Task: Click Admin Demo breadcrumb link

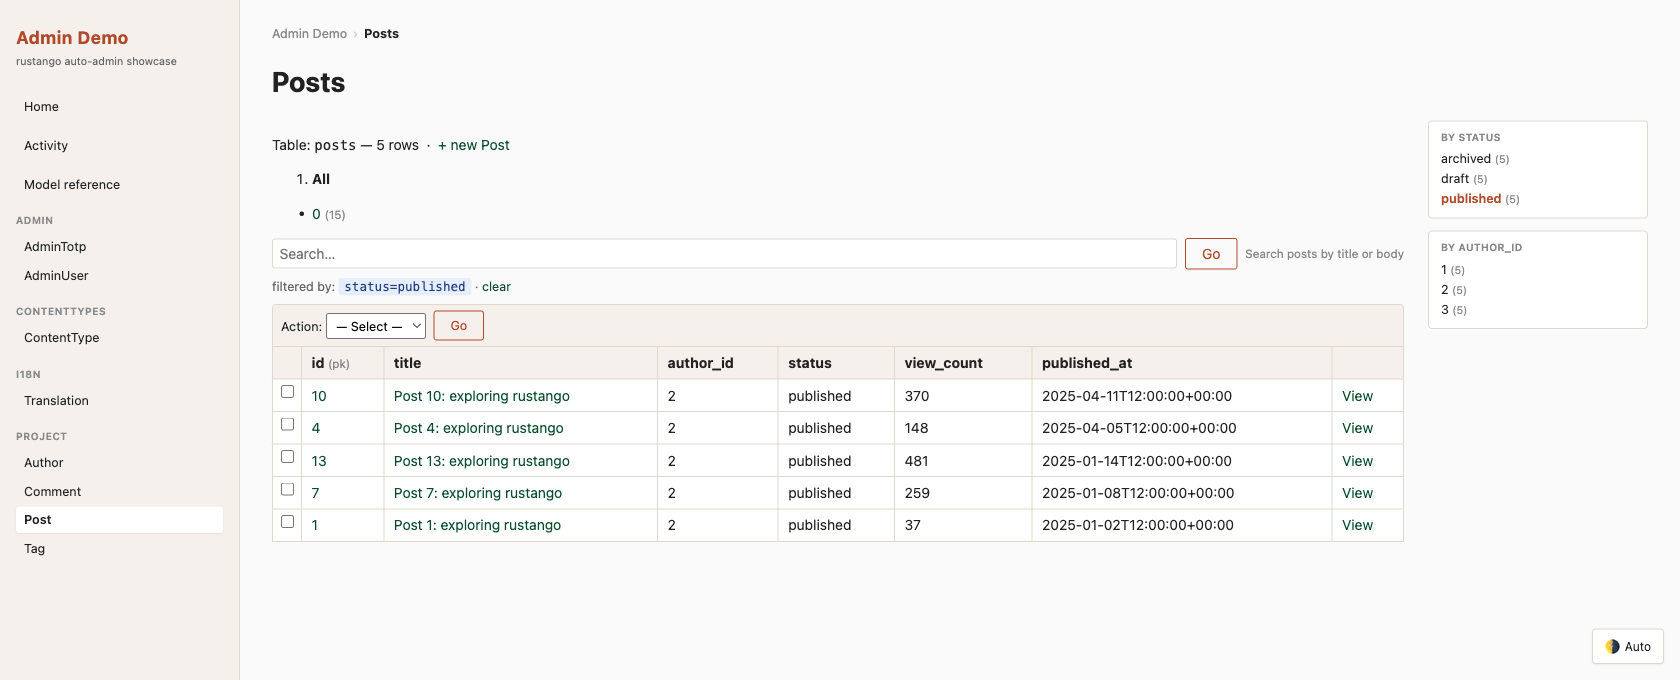Action: click(309, 34)
